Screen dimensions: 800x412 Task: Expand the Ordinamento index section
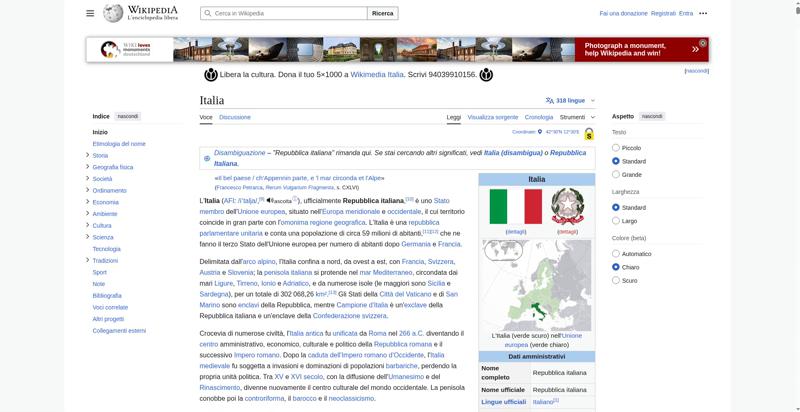click(x=88, y=190)
